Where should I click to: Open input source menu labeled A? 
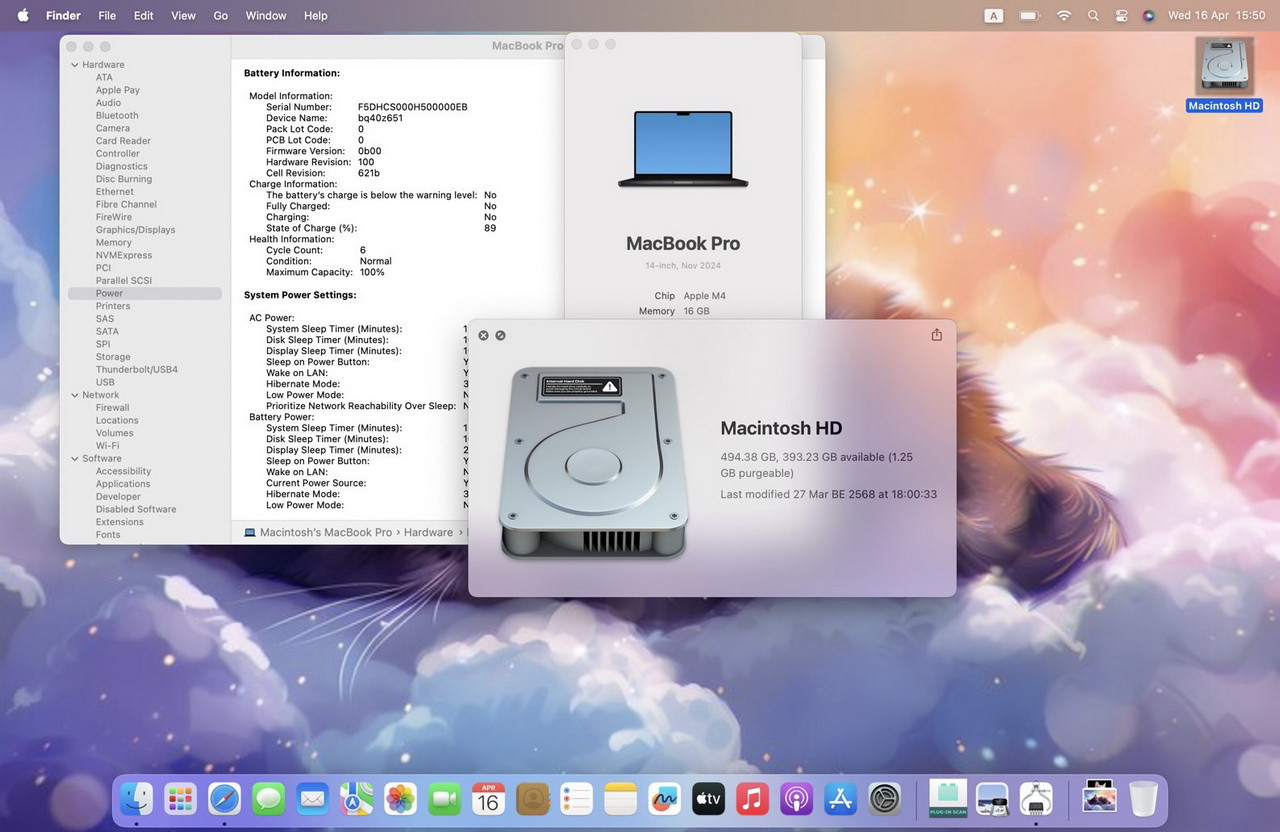point(994,16)
